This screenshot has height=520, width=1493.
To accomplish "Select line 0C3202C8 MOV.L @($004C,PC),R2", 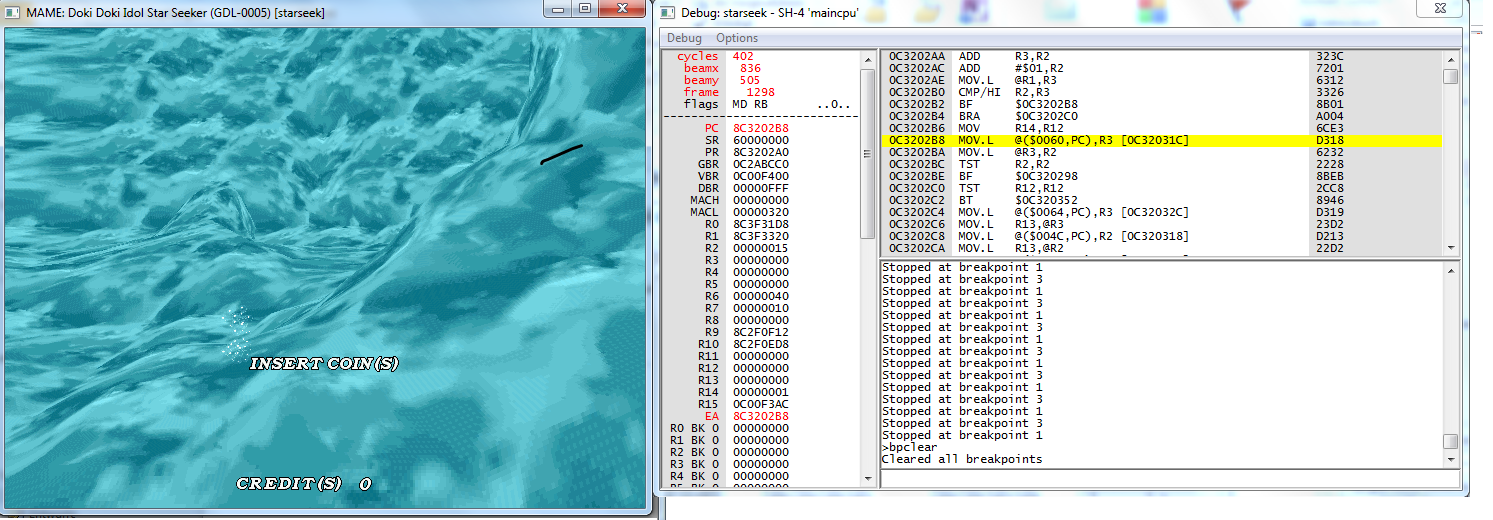I will tap(1160, 237).
